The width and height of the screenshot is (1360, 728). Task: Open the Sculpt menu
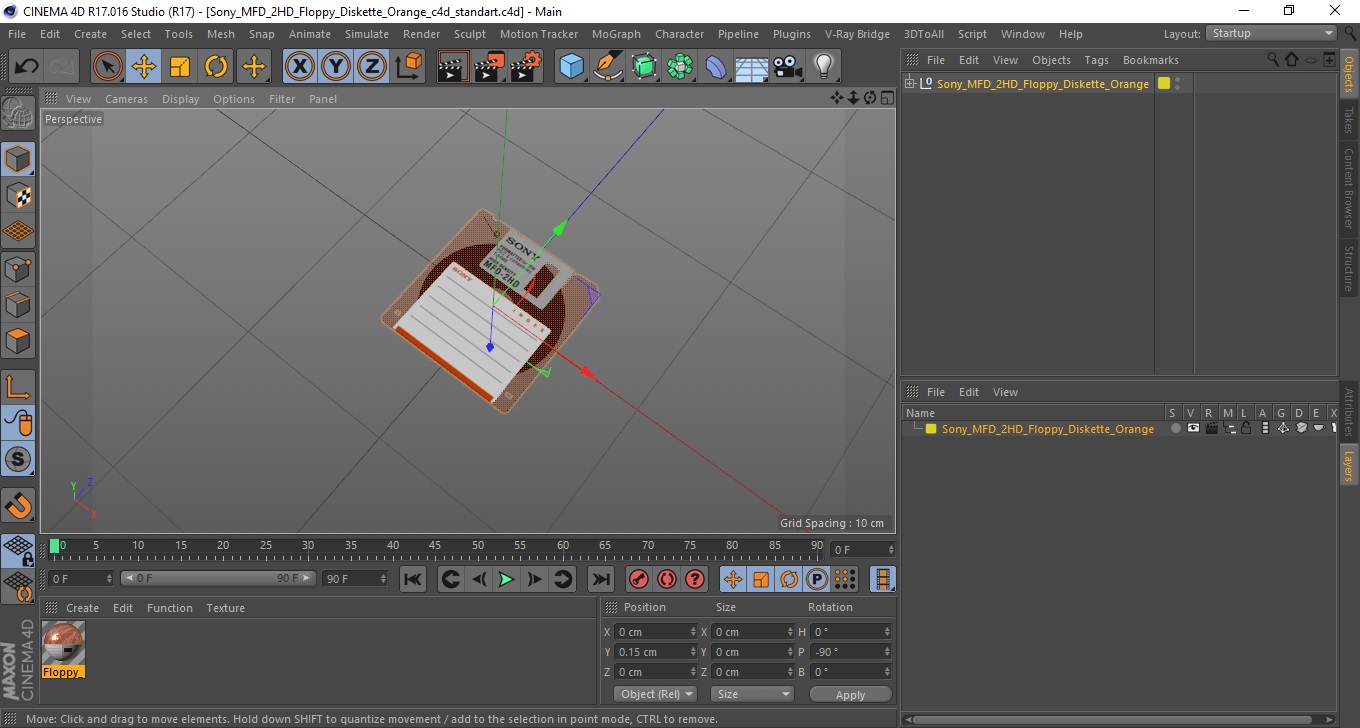click(x=470, y=34)
